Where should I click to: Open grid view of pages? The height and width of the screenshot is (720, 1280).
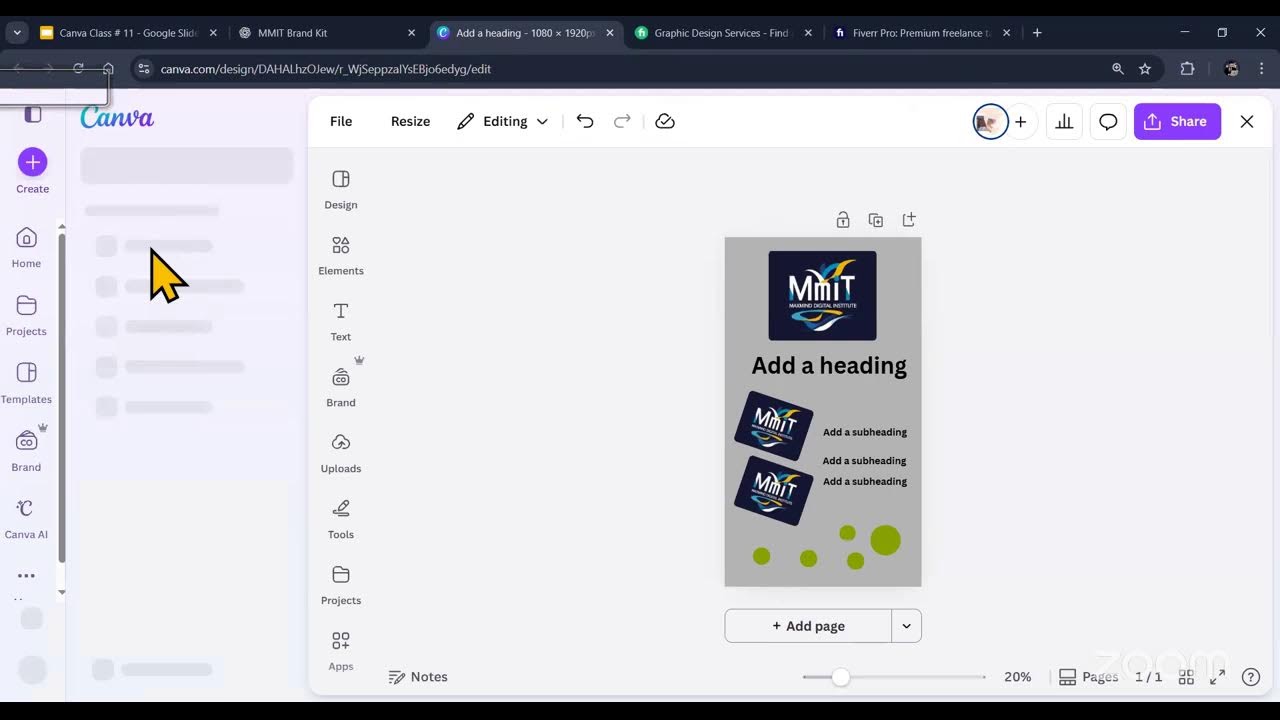click(1186, 677)
